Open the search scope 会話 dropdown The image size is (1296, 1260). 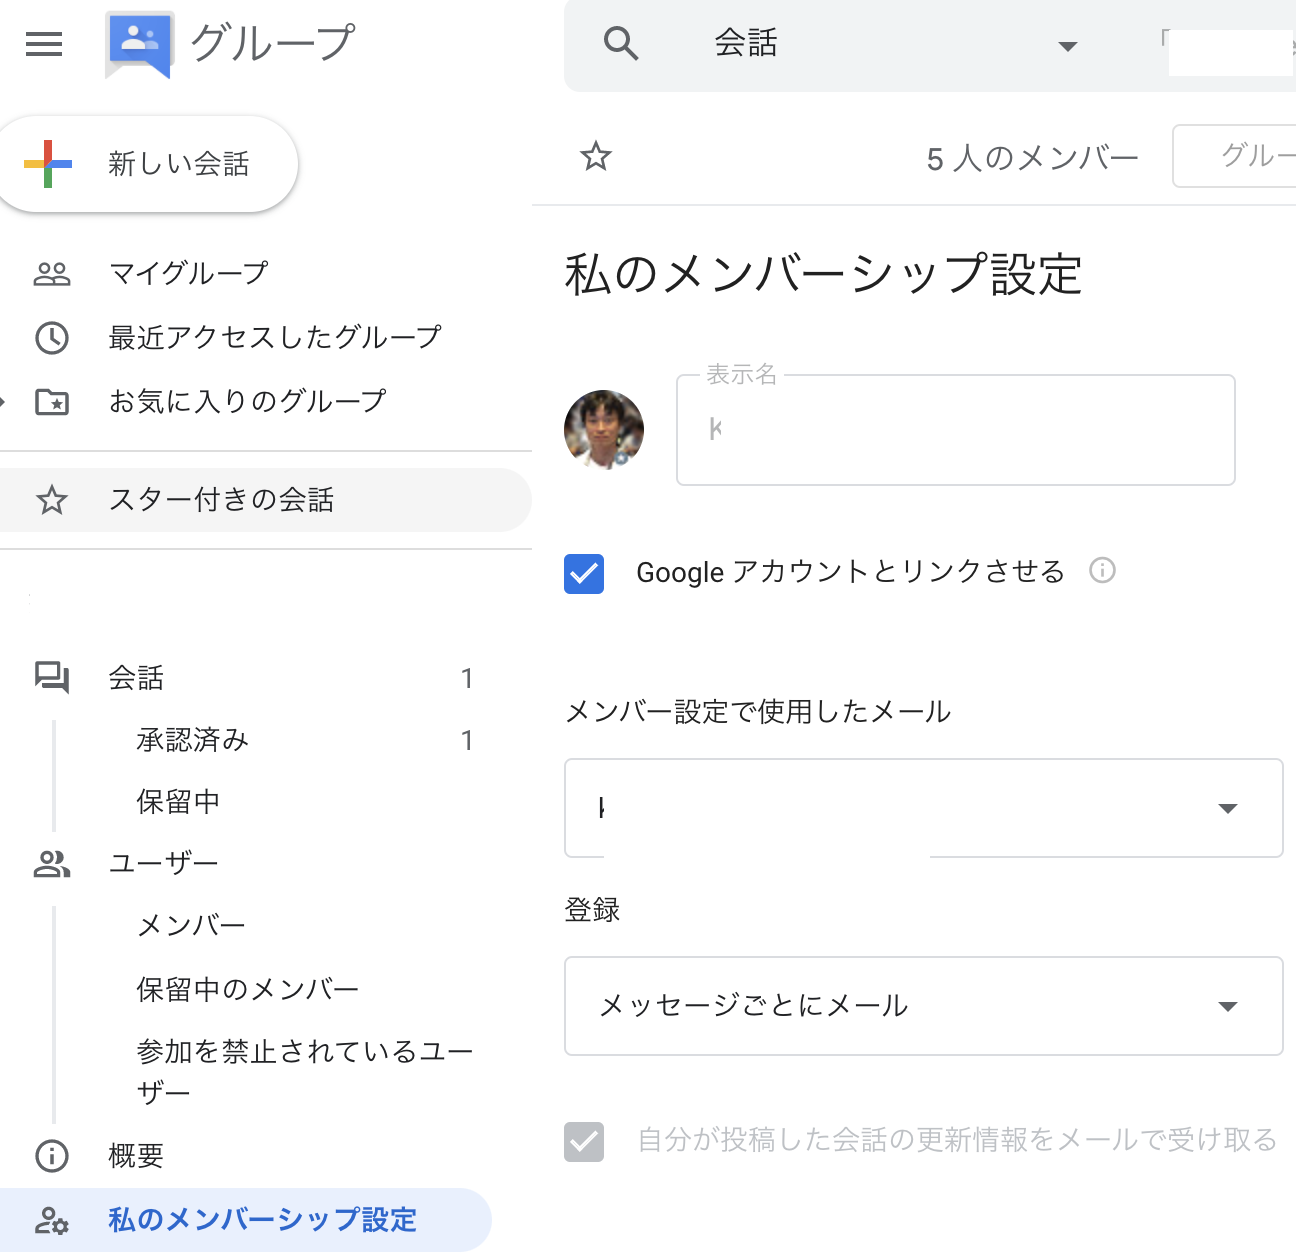point(1068,46)
